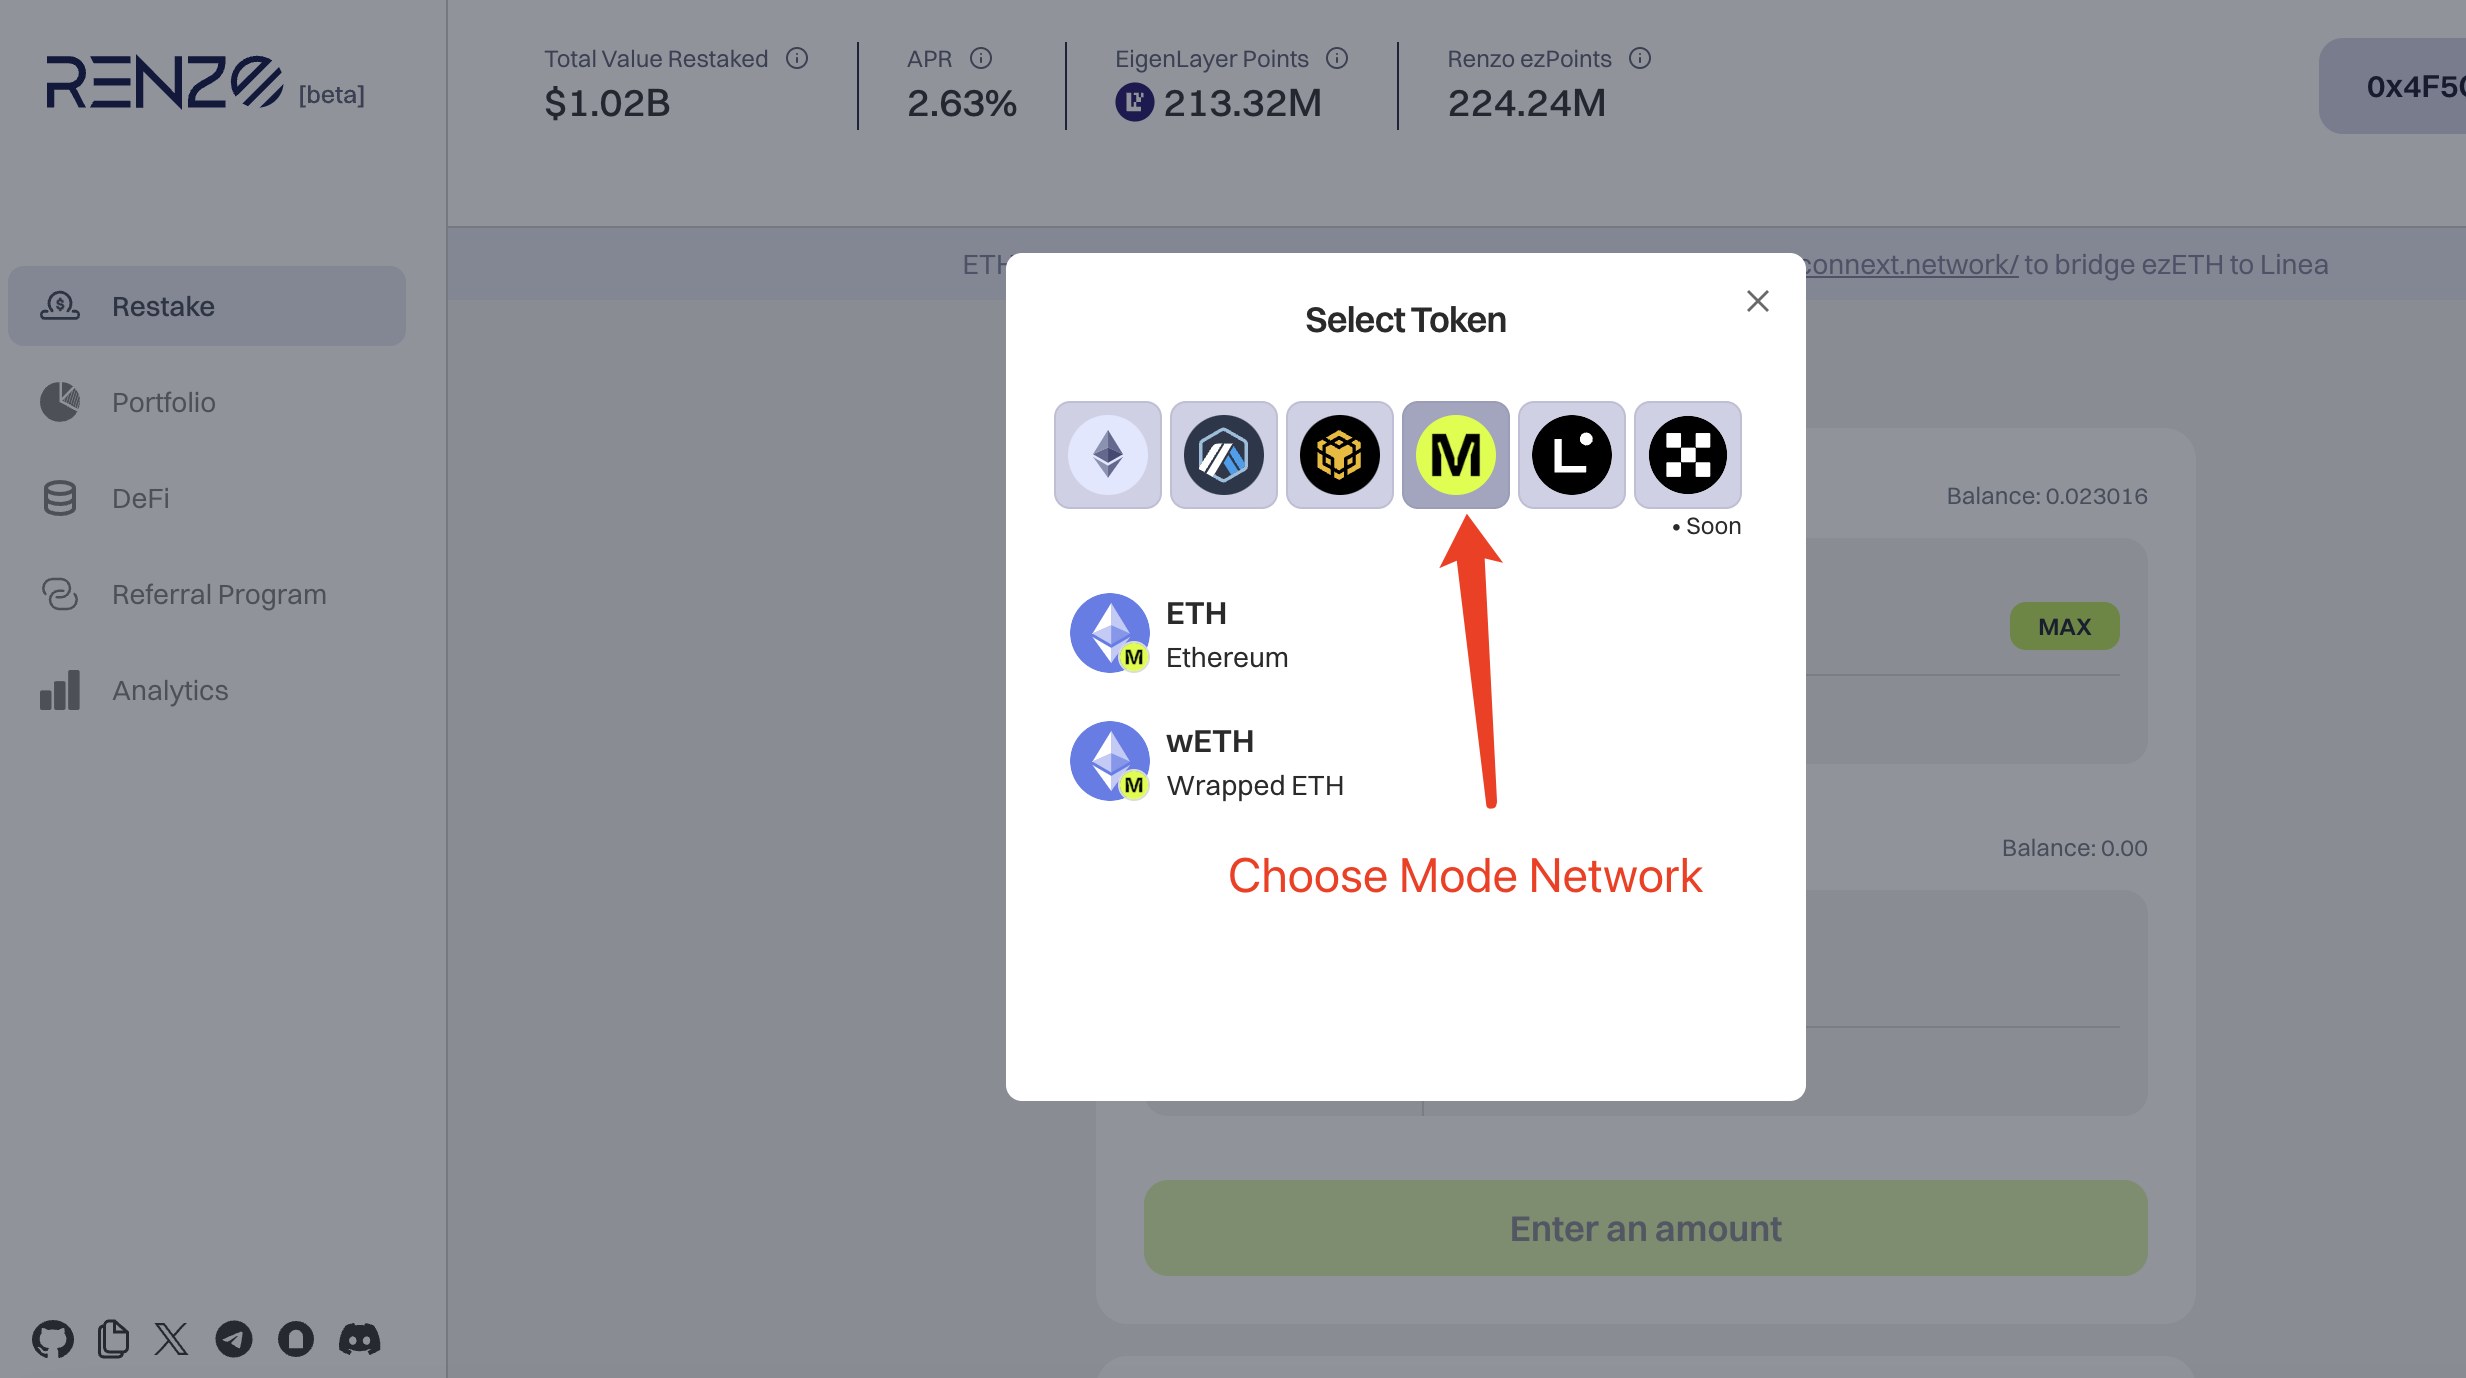The image size is (2466, 1378).
Task: Click the OKX chain icon marked Soon
Action: pos(1687,455)
